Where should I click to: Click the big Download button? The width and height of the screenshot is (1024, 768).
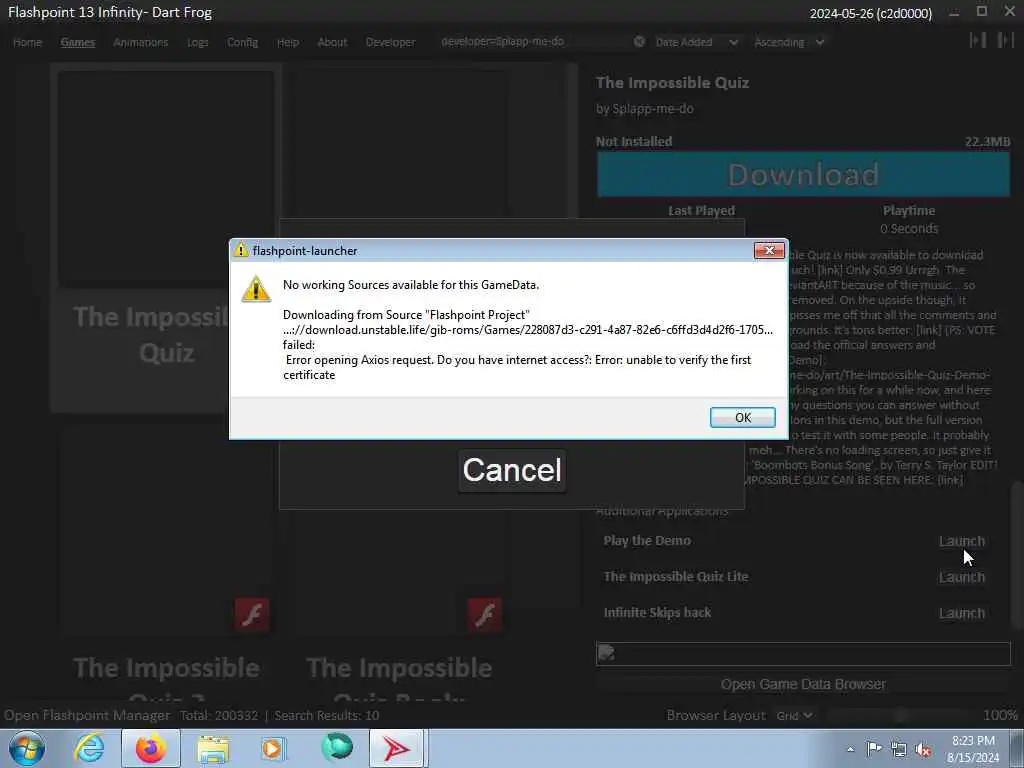tap(803, 174)
